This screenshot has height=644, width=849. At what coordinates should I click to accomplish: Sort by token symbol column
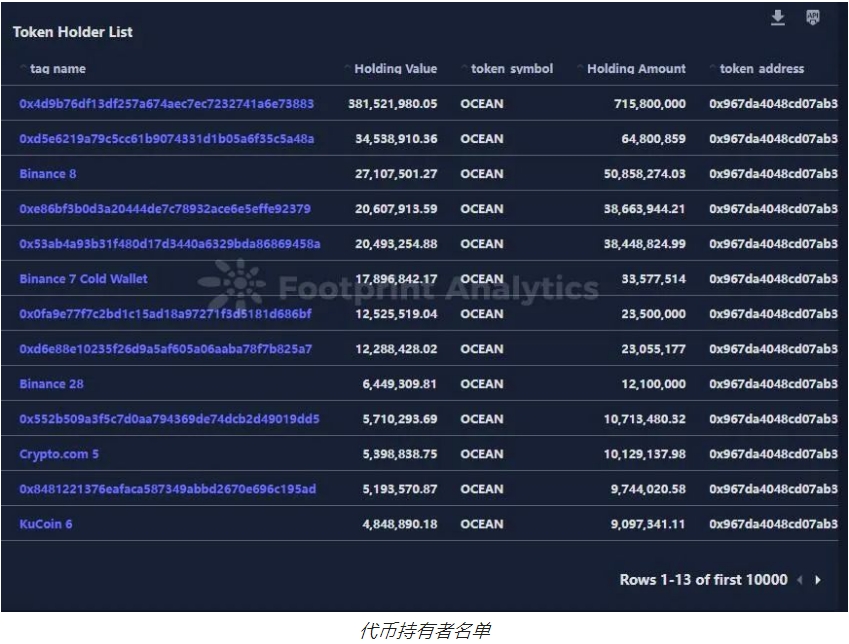(x=512, y=69)
